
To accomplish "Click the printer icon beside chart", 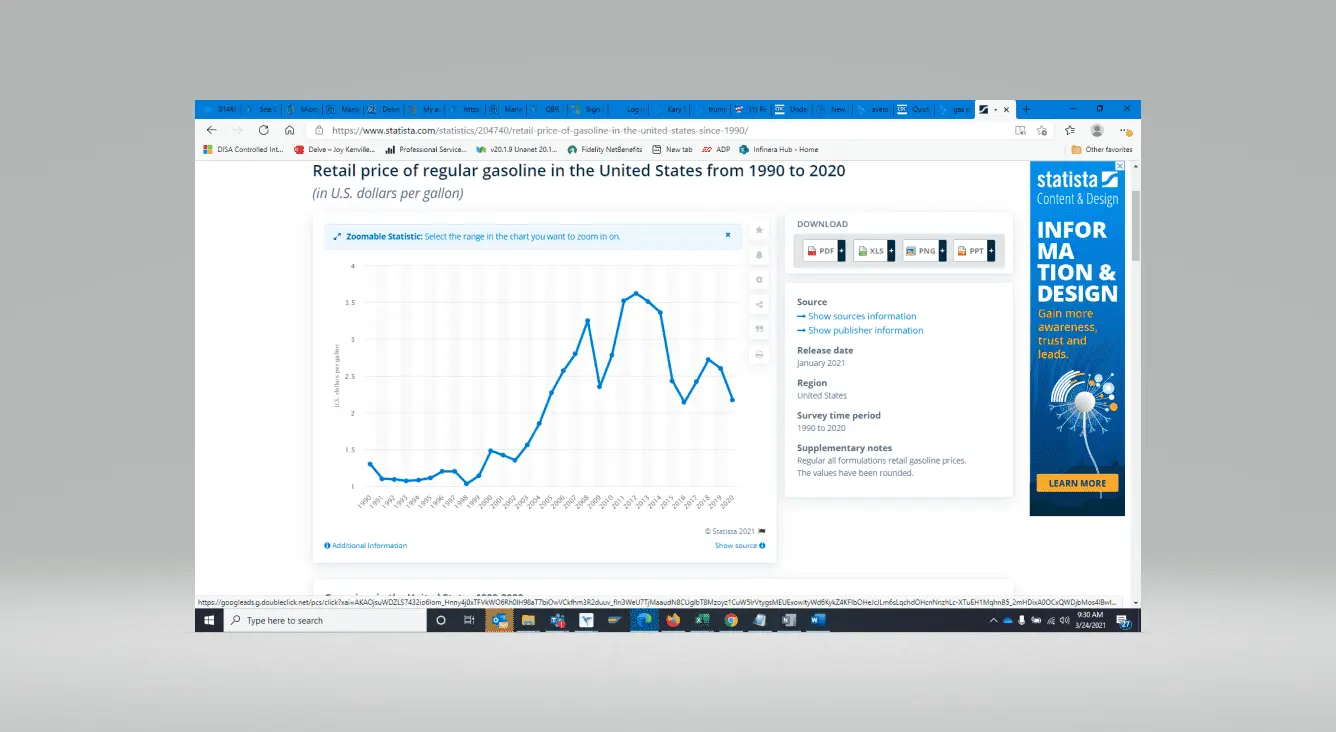I will pyautogui.click(x=759, y=354).
